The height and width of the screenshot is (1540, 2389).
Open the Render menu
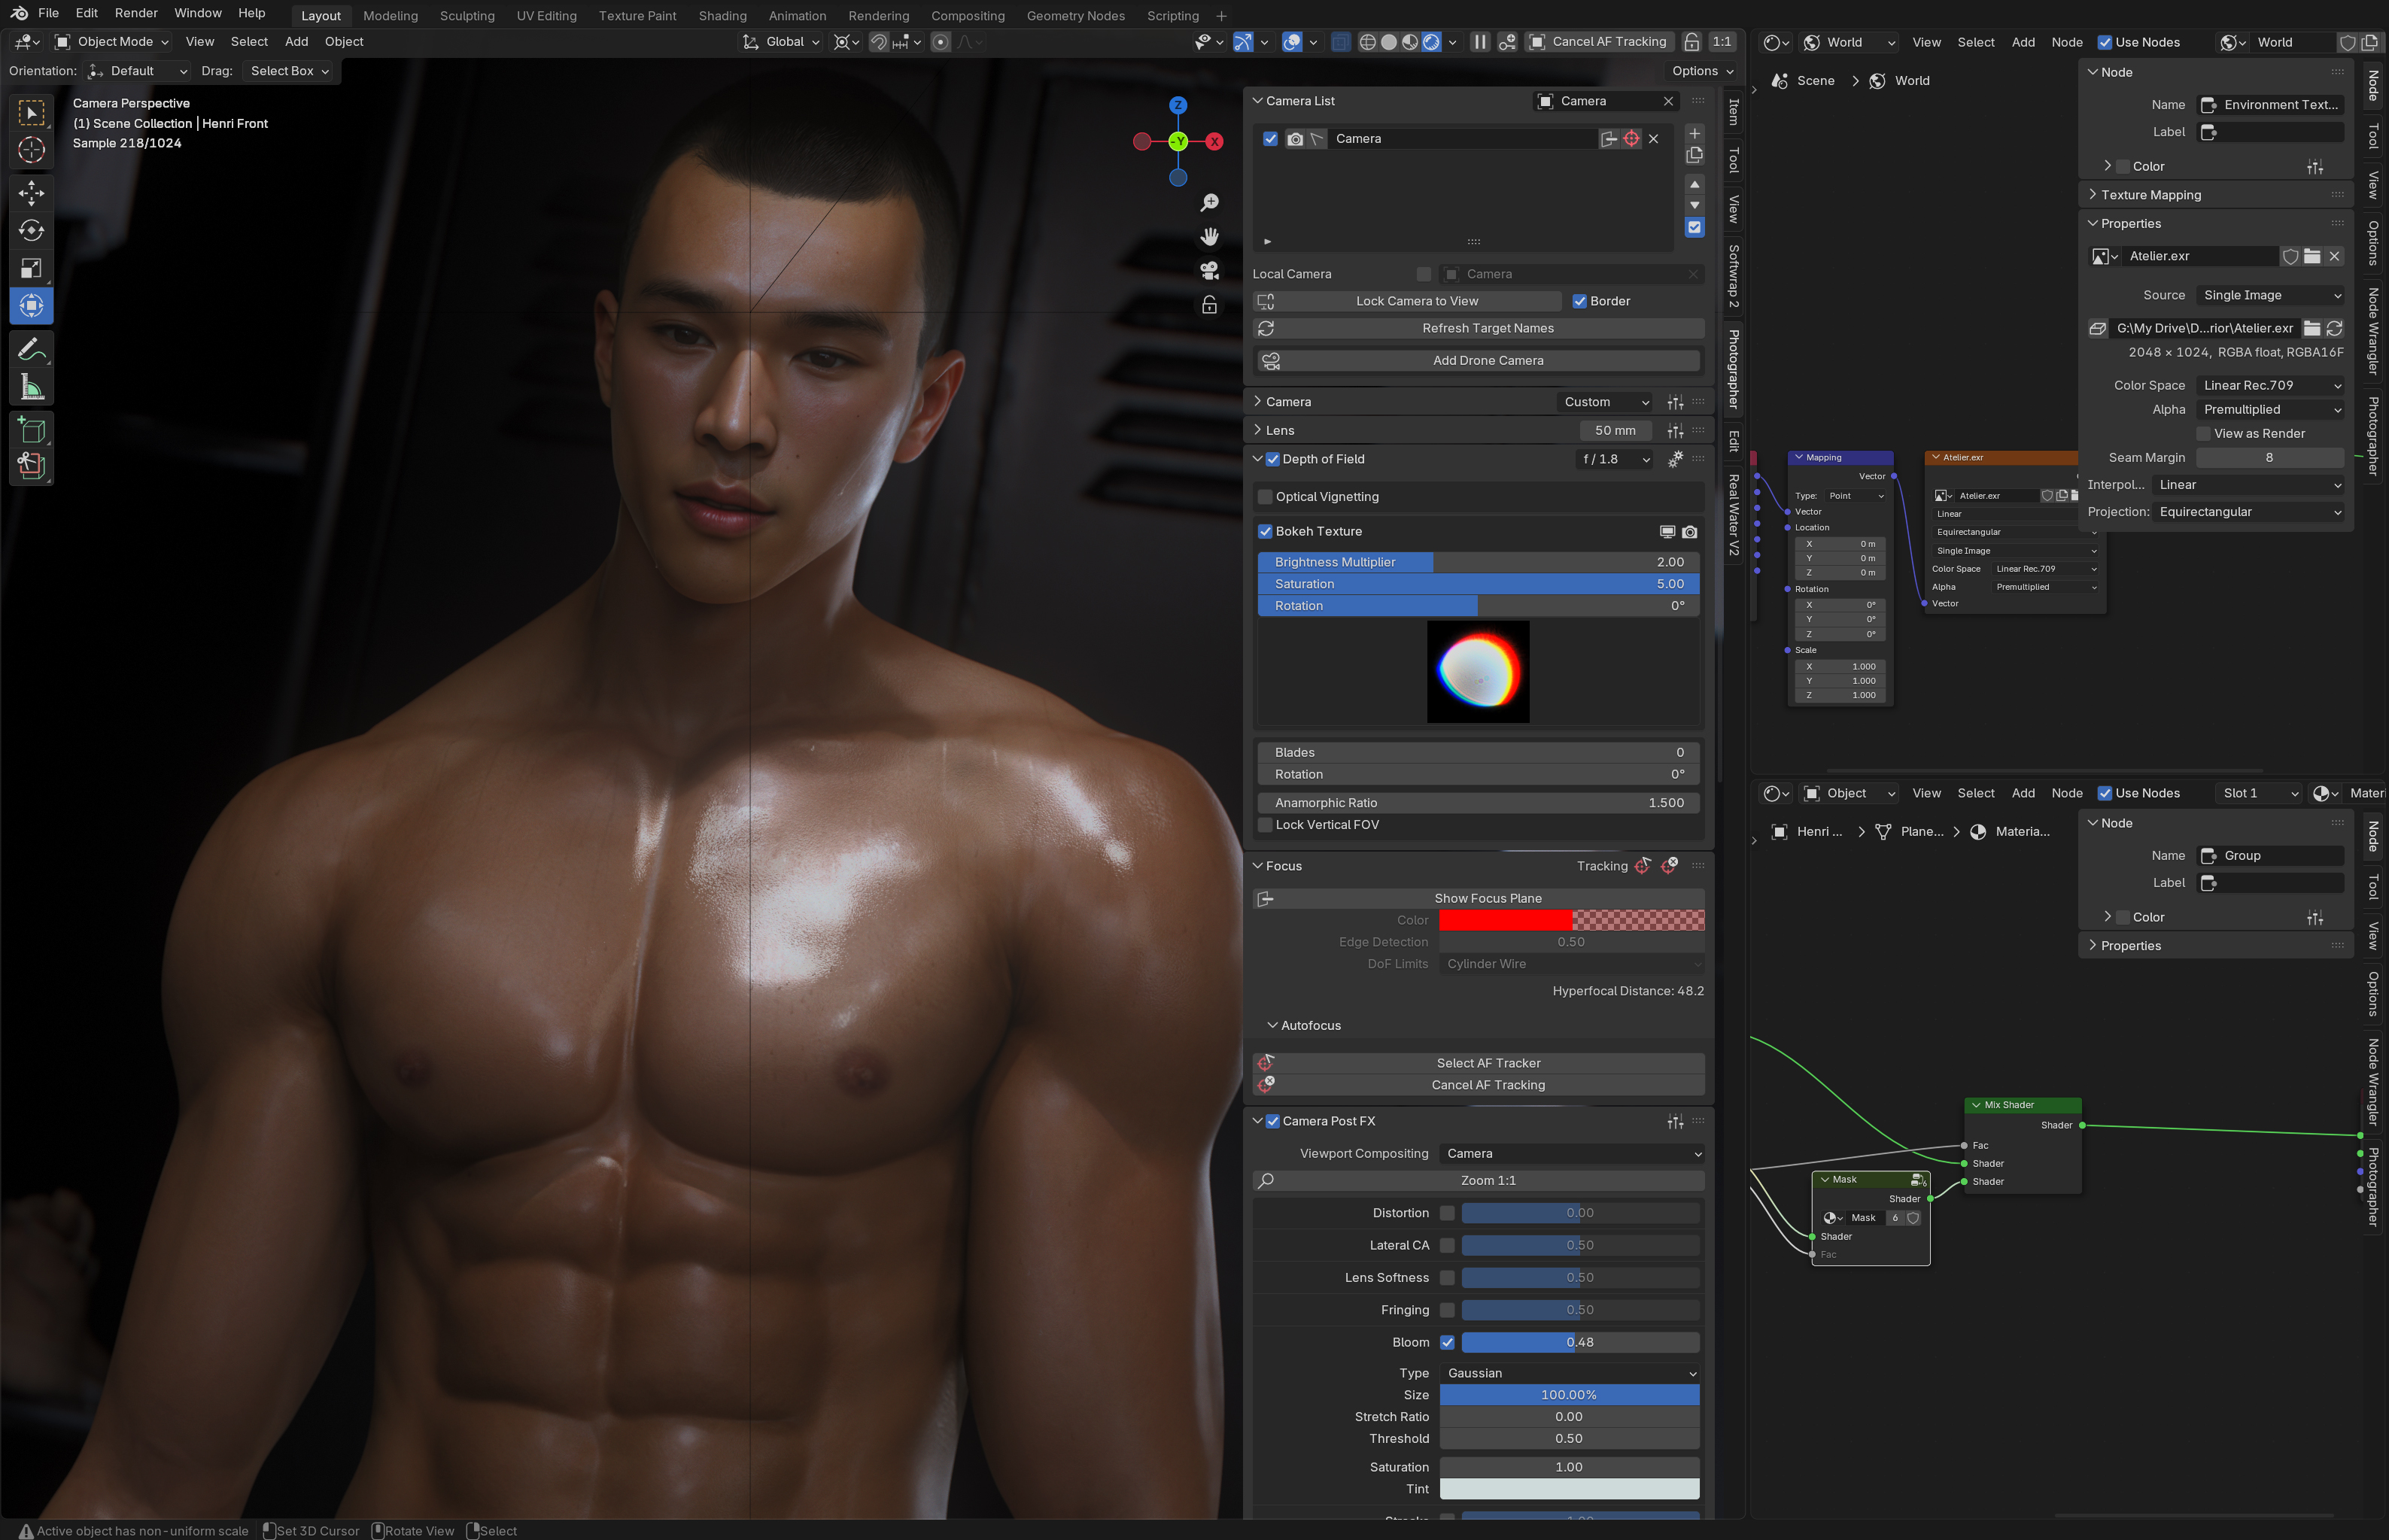(x=136, y=13)
